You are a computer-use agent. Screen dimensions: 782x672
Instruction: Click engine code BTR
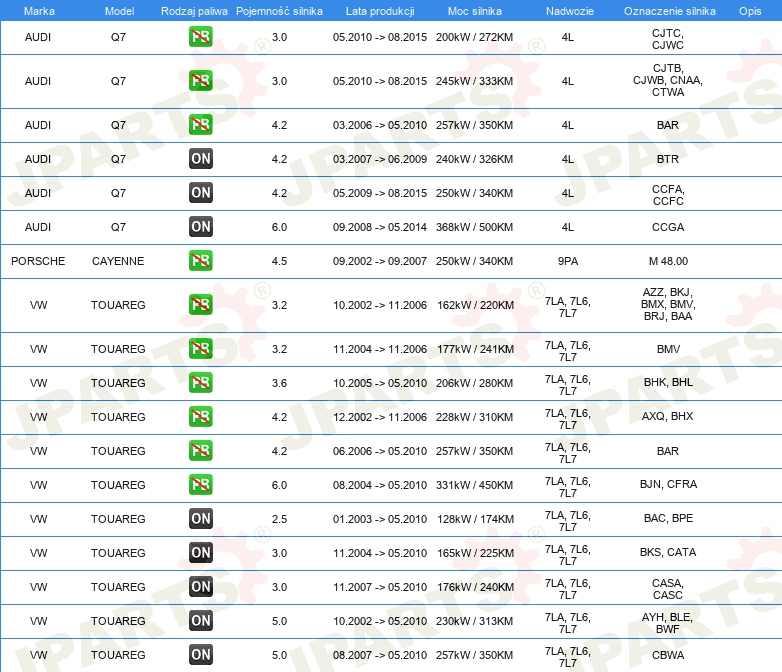[668, 159]
